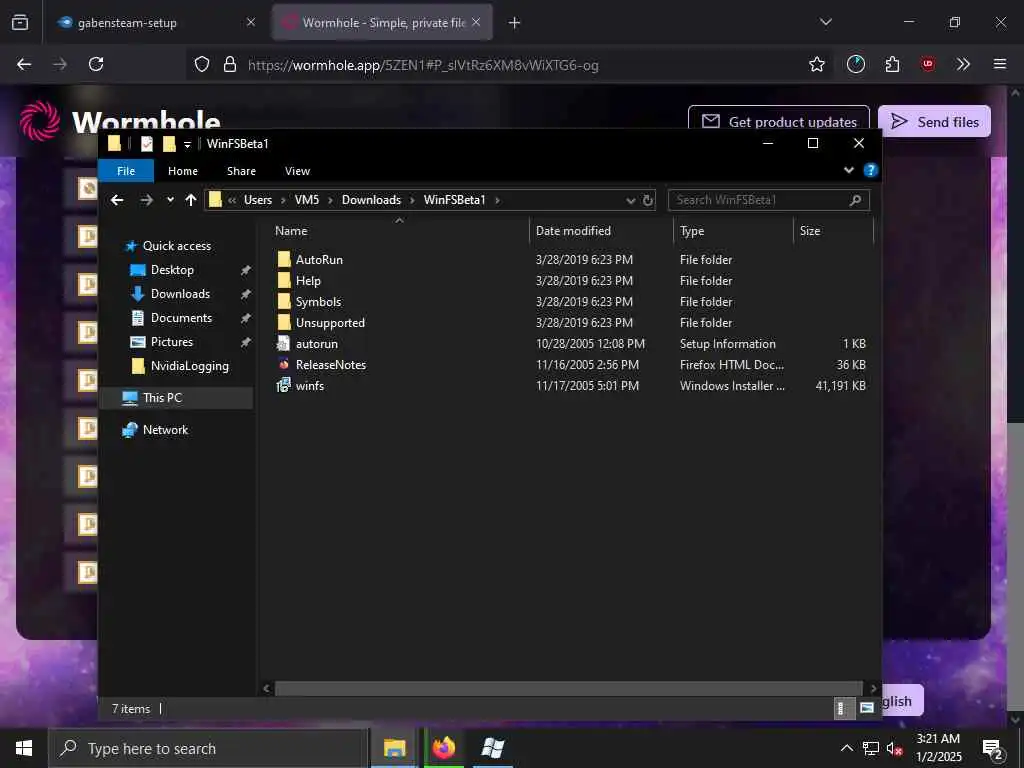Open the Firefox hamburger application menu
1024x768 pixels.
click(x=999, y=64)
